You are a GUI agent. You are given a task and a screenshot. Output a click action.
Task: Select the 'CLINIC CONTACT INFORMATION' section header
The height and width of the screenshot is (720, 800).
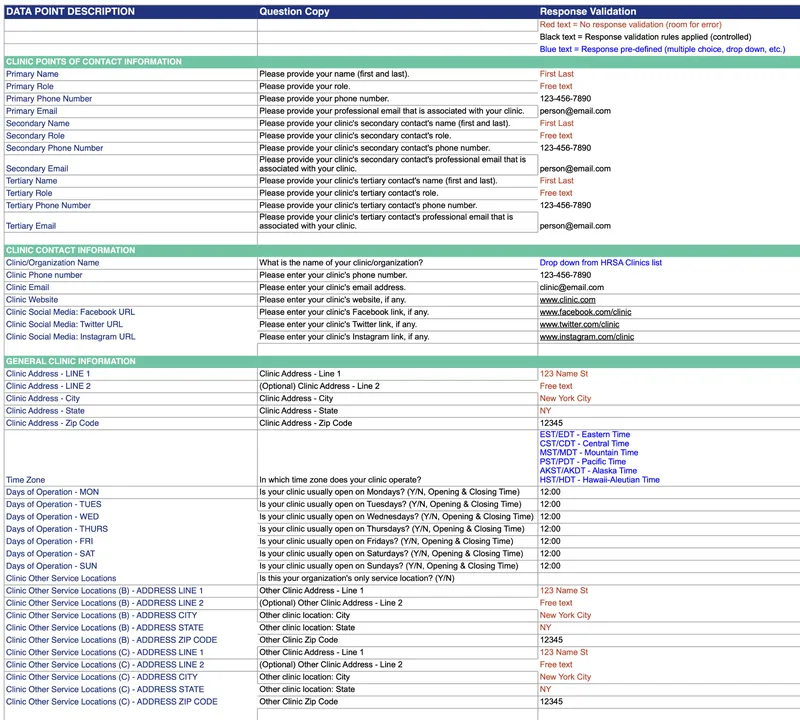point(402,251)
